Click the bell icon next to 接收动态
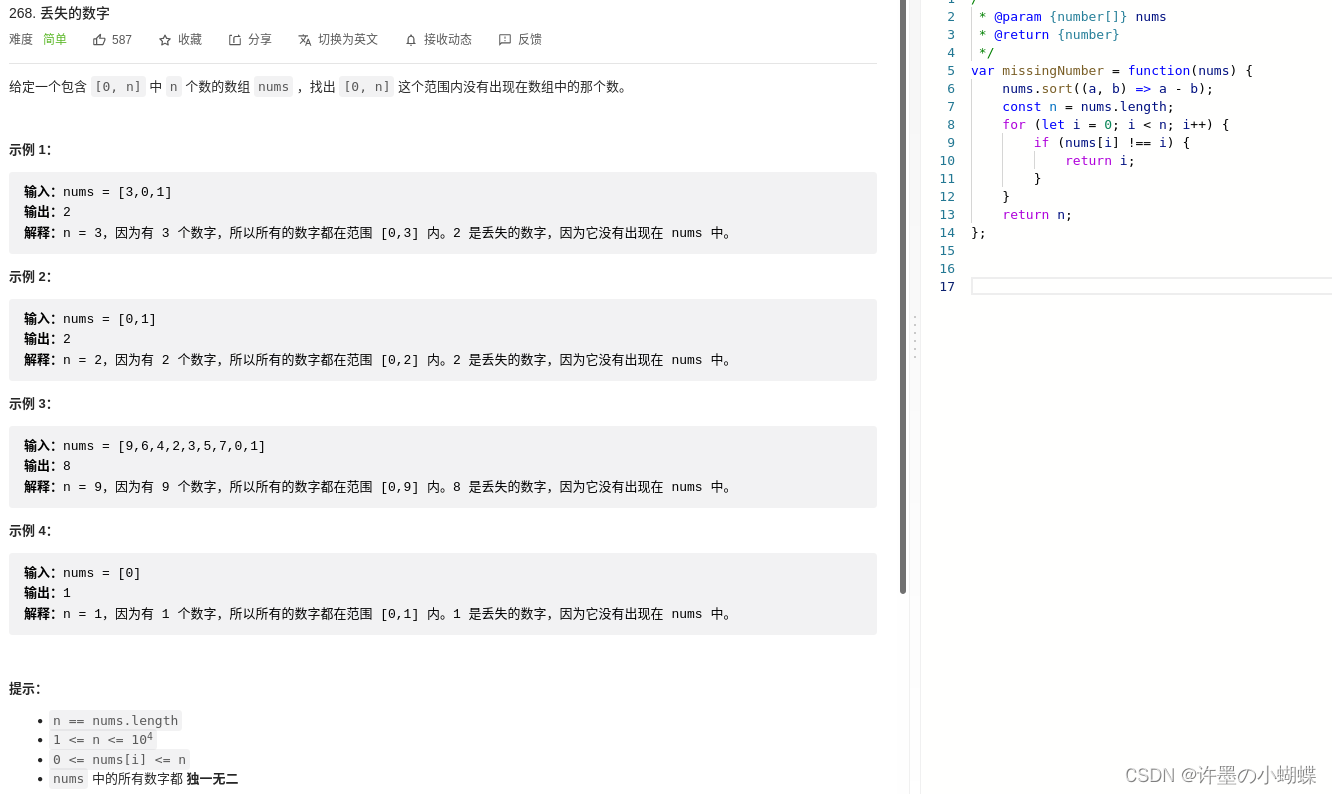 [x=410, y=39]
